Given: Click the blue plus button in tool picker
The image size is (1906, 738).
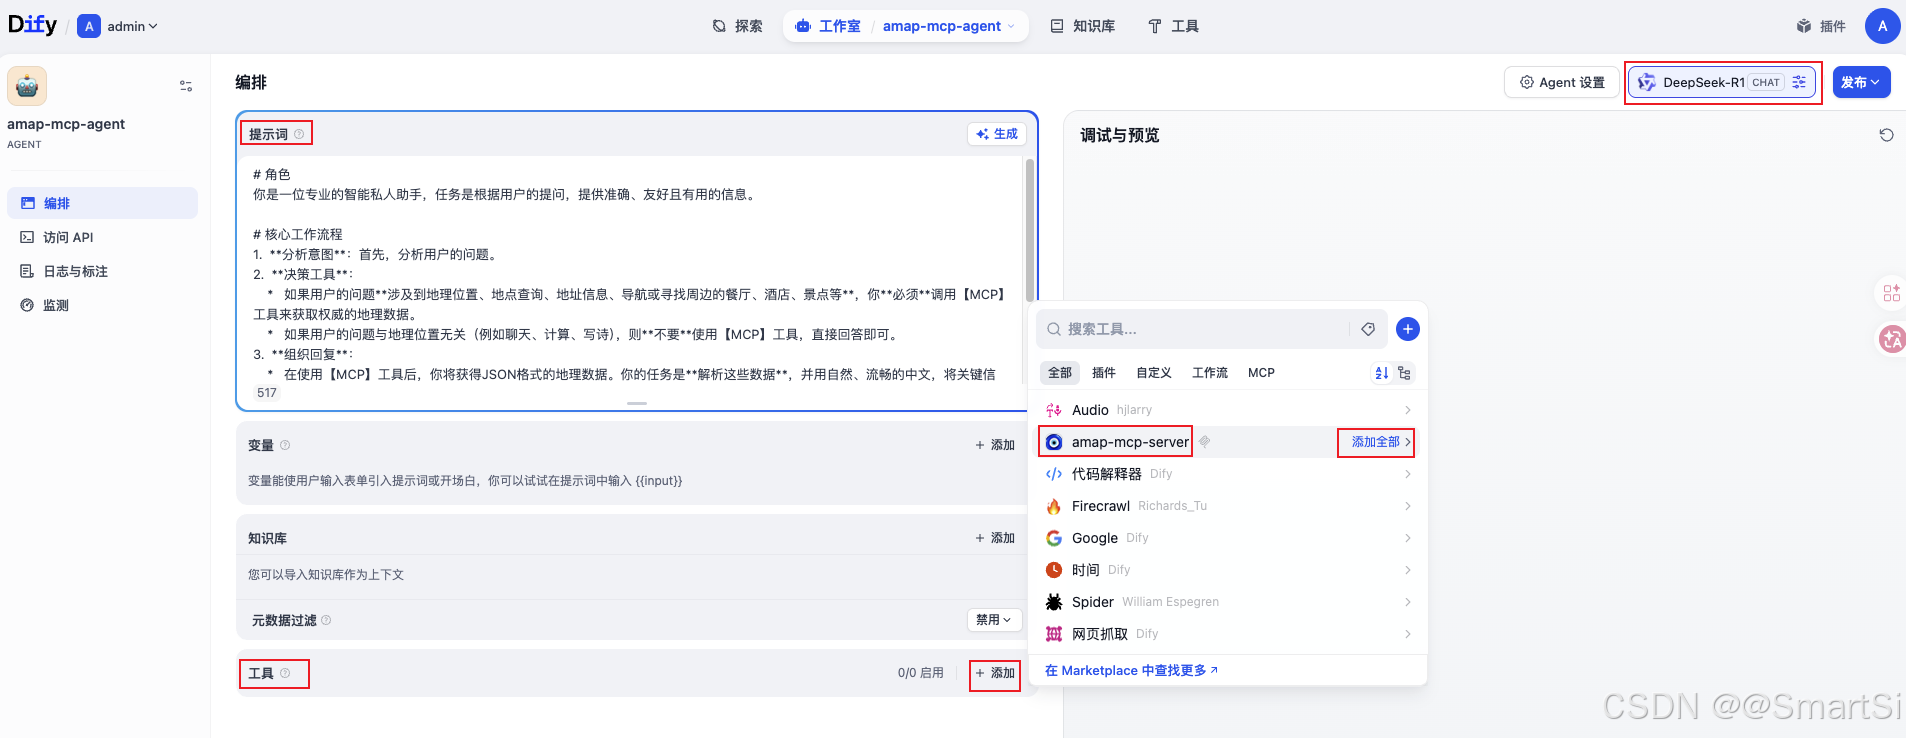Looking at the screenshot, I should click(x=1407, y=329).
